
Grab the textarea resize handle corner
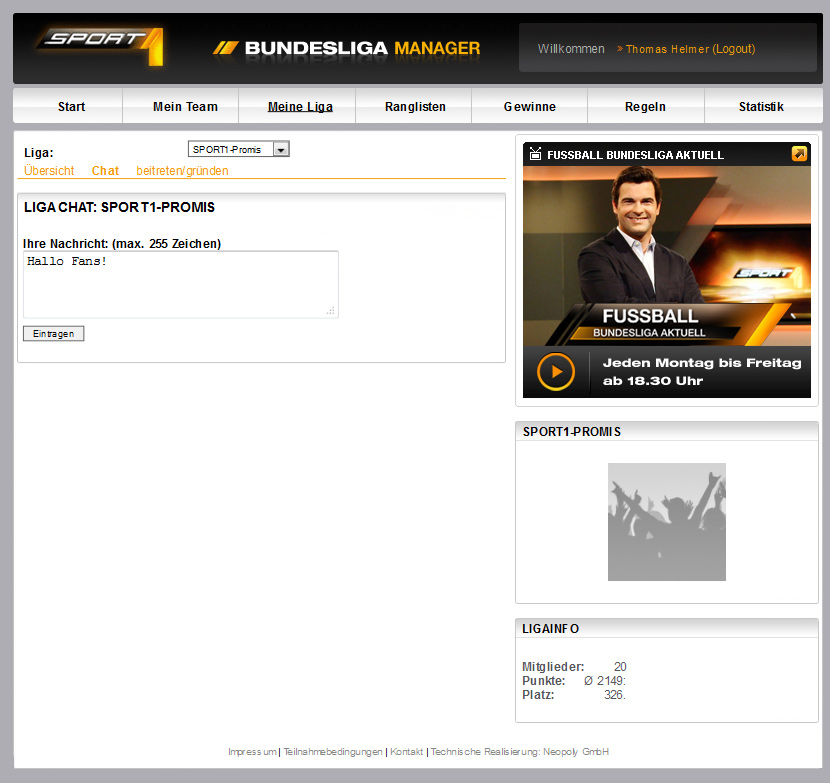pos(331,311)
